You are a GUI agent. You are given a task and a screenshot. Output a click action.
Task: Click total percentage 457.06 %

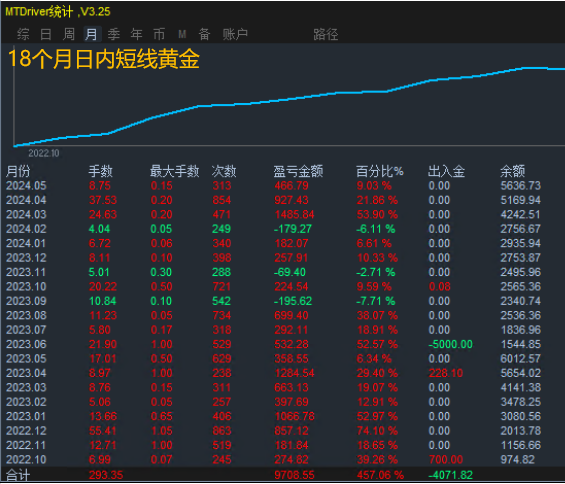(x=380, y=476)
